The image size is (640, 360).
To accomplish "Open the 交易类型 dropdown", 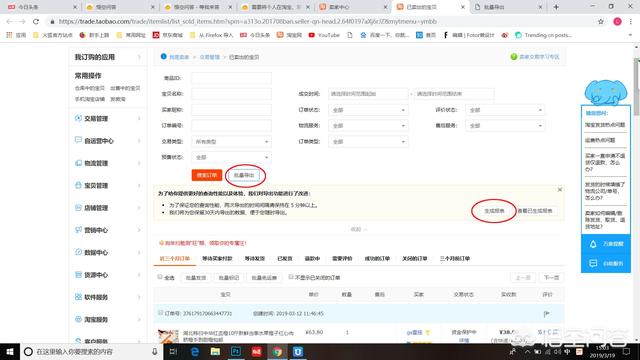I will click(231, 142).
